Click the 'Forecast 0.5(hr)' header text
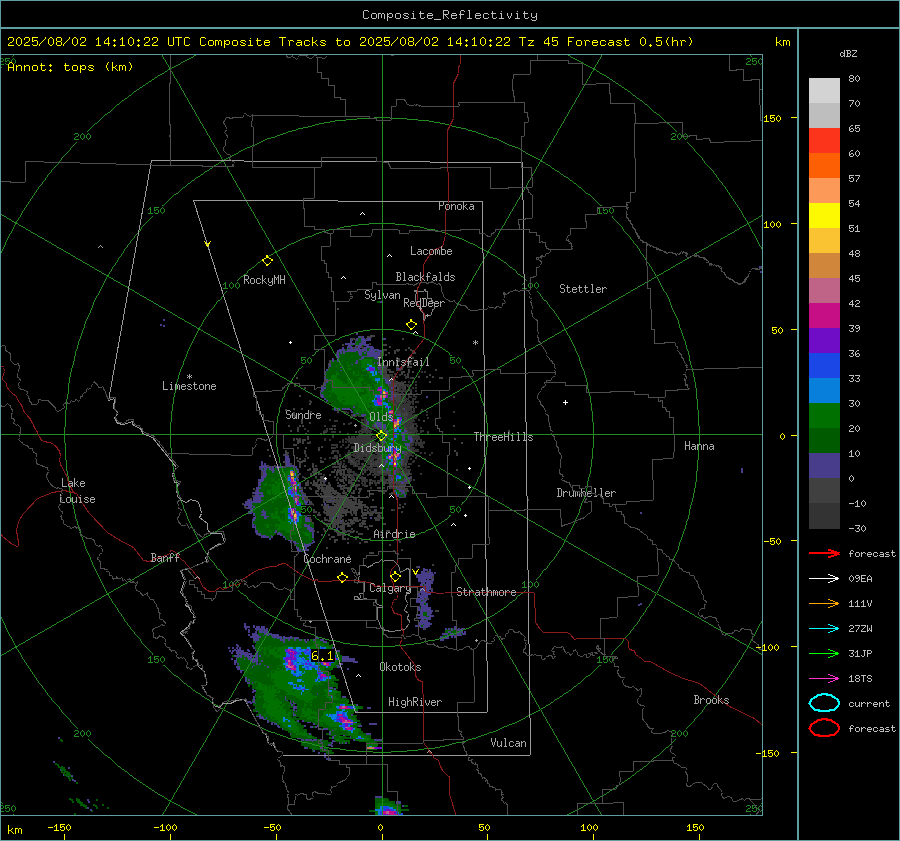 pos(630,42)
